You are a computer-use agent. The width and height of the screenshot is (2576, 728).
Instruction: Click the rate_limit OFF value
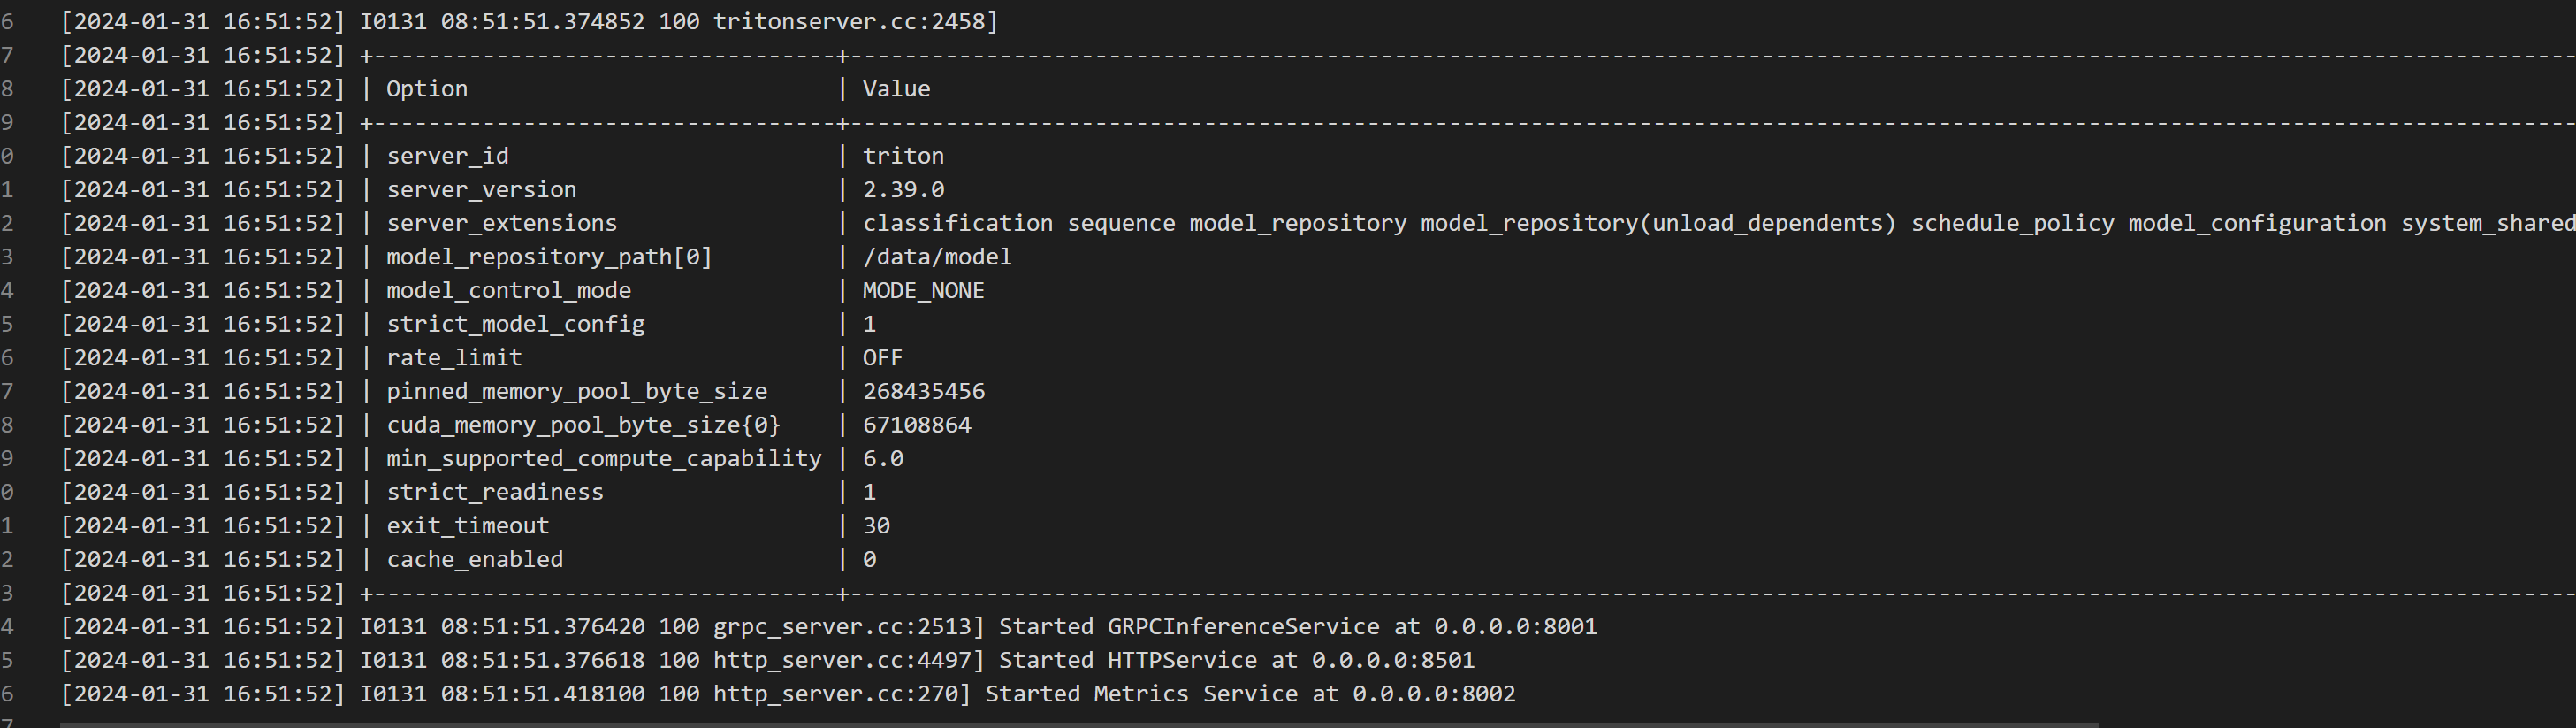point(882,358)
